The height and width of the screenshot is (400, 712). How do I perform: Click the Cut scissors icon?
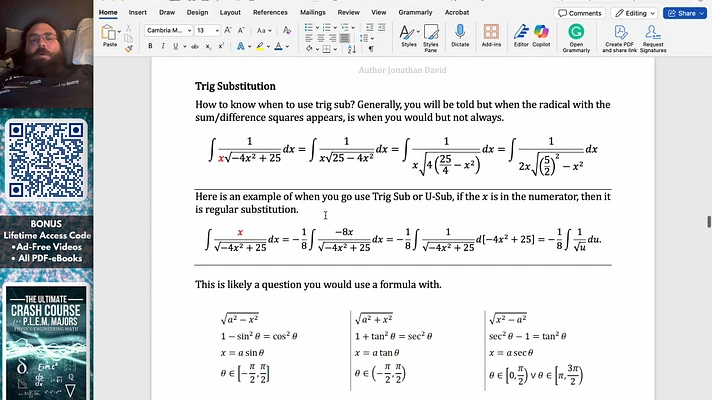coord(129,28)
